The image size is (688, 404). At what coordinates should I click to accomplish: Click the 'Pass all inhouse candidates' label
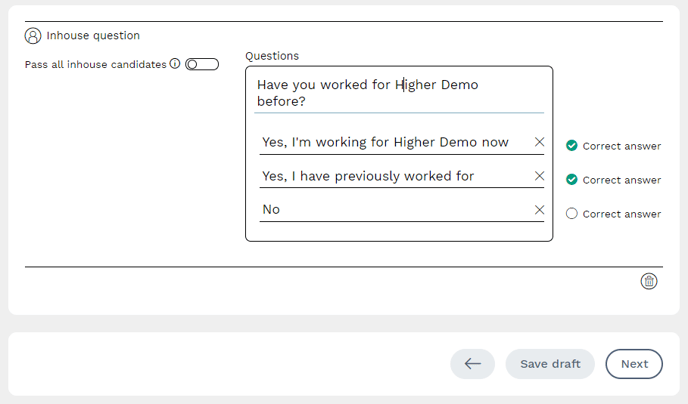pos(95,64)
